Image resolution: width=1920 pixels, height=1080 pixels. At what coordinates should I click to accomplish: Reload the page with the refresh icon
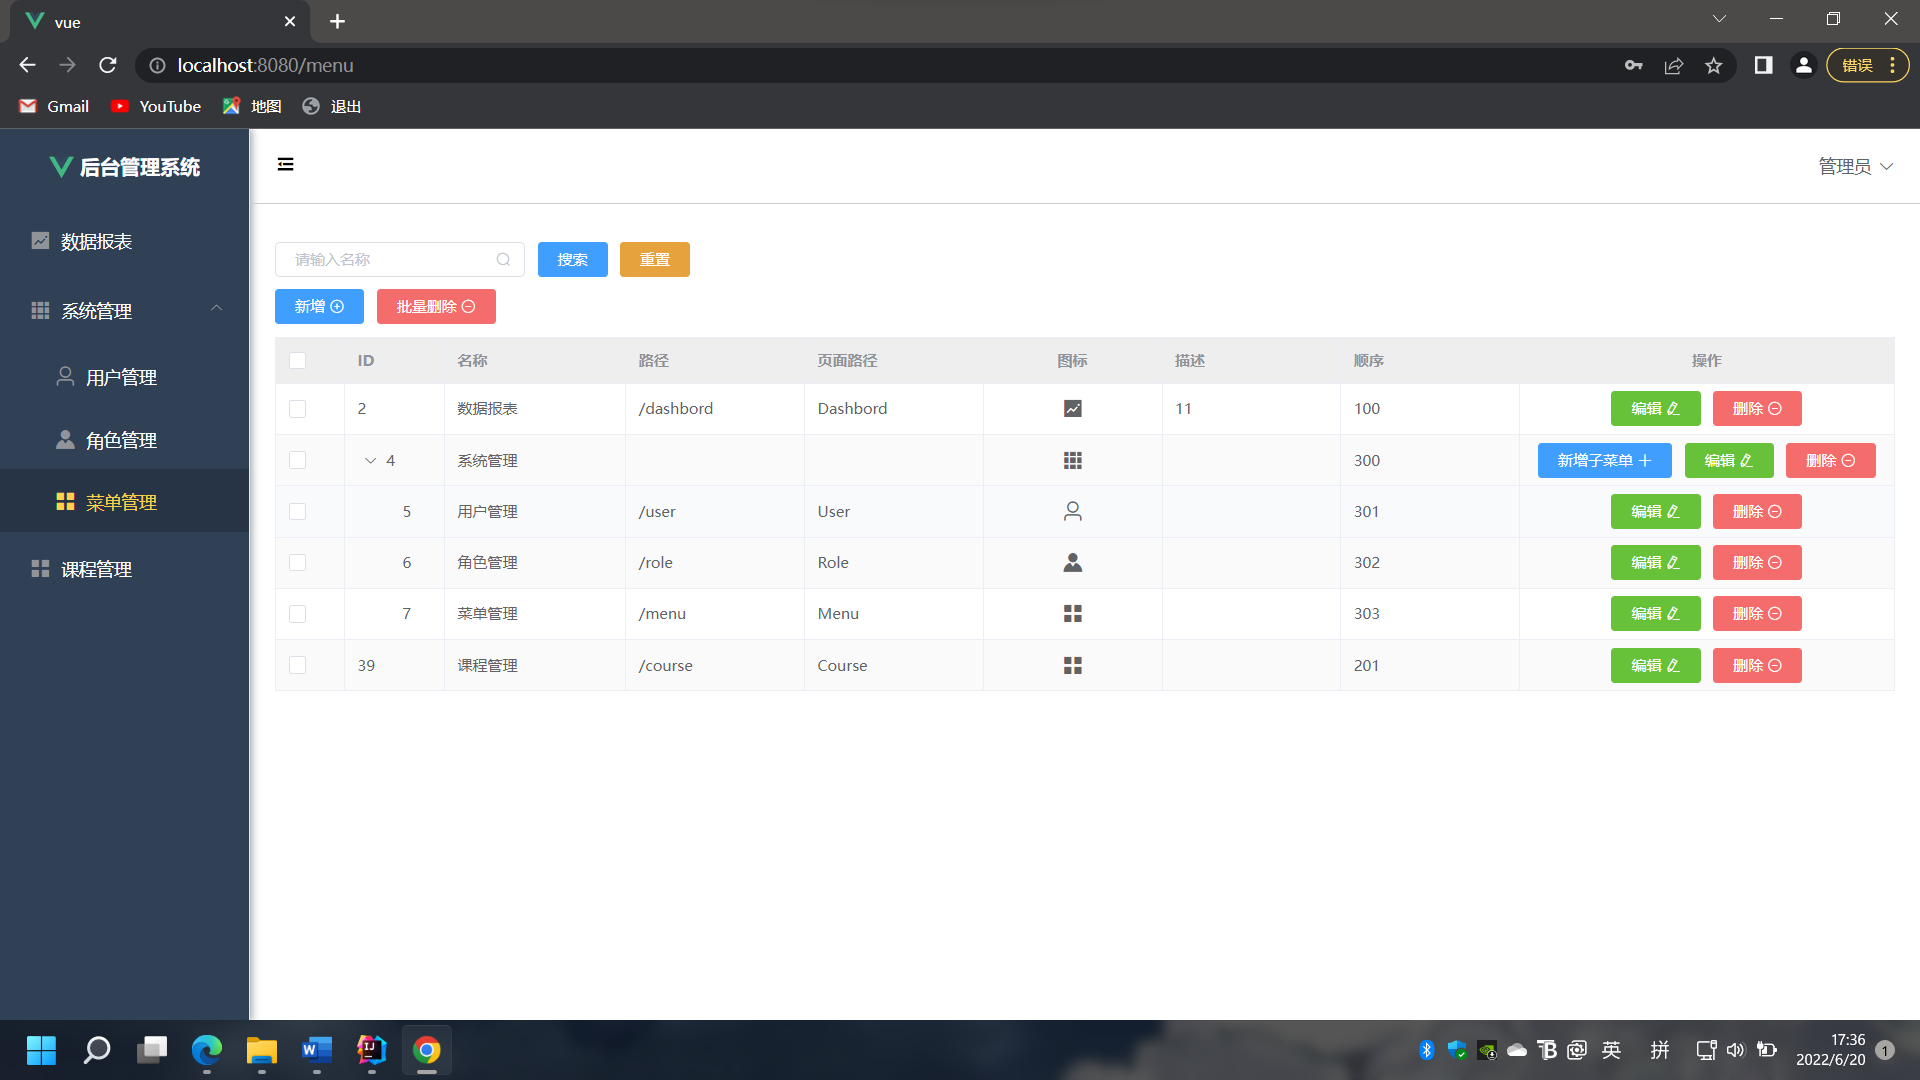[108, 65]
